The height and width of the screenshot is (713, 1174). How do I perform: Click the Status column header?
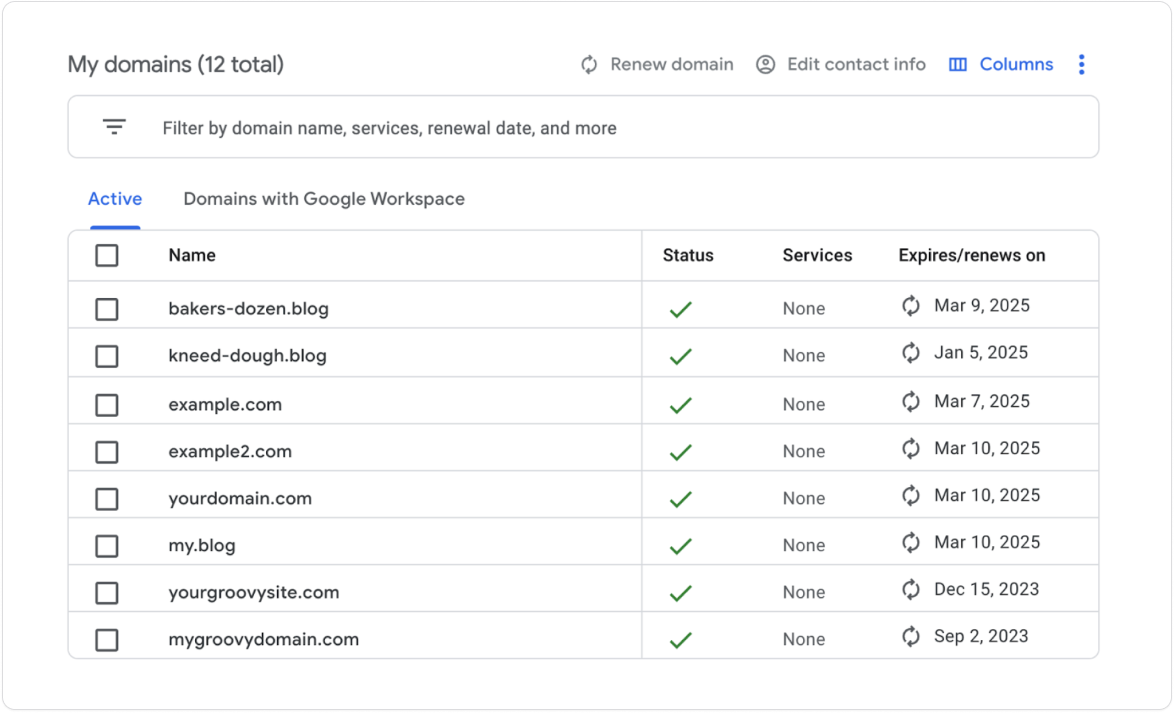pyautogui.click(x=688, y=255)
